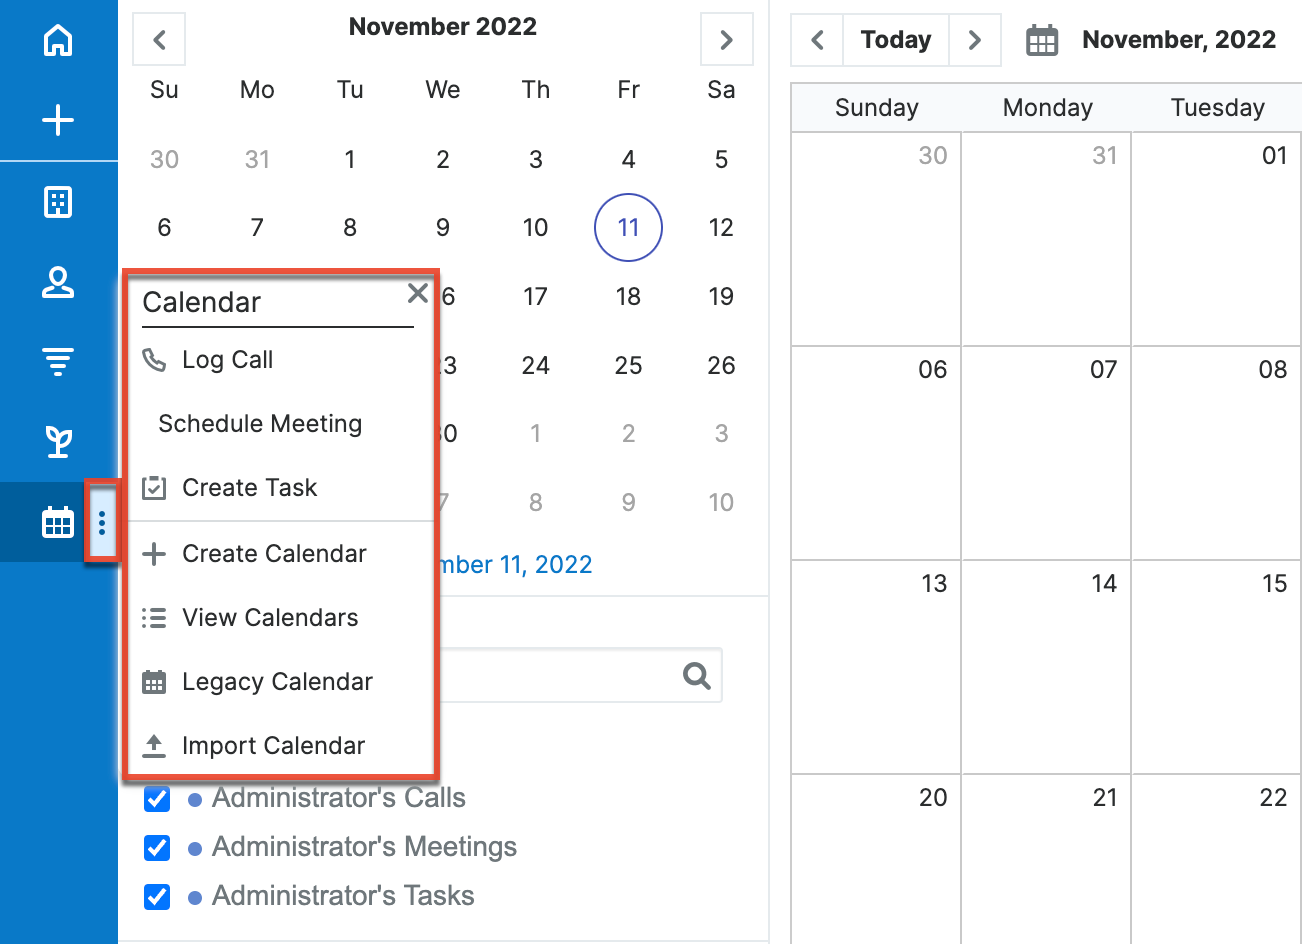Open the three-dot calendar options menu

click(103, 523)
